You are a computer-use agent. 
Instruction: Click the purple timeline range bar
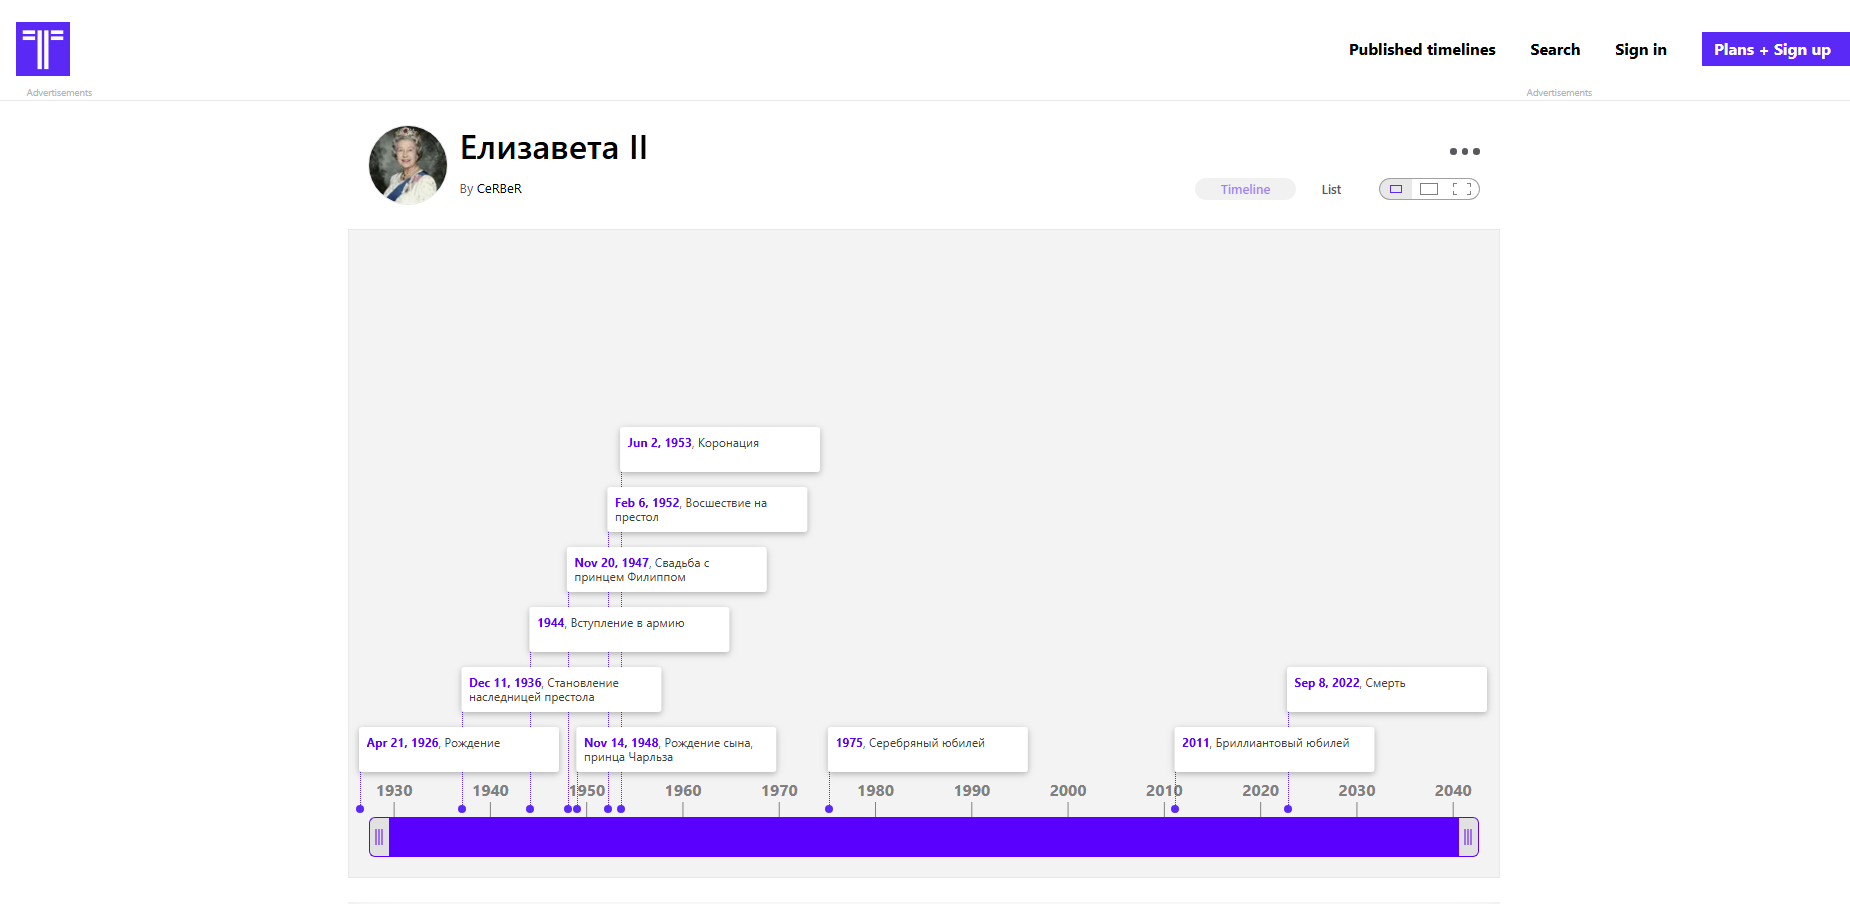923,837
